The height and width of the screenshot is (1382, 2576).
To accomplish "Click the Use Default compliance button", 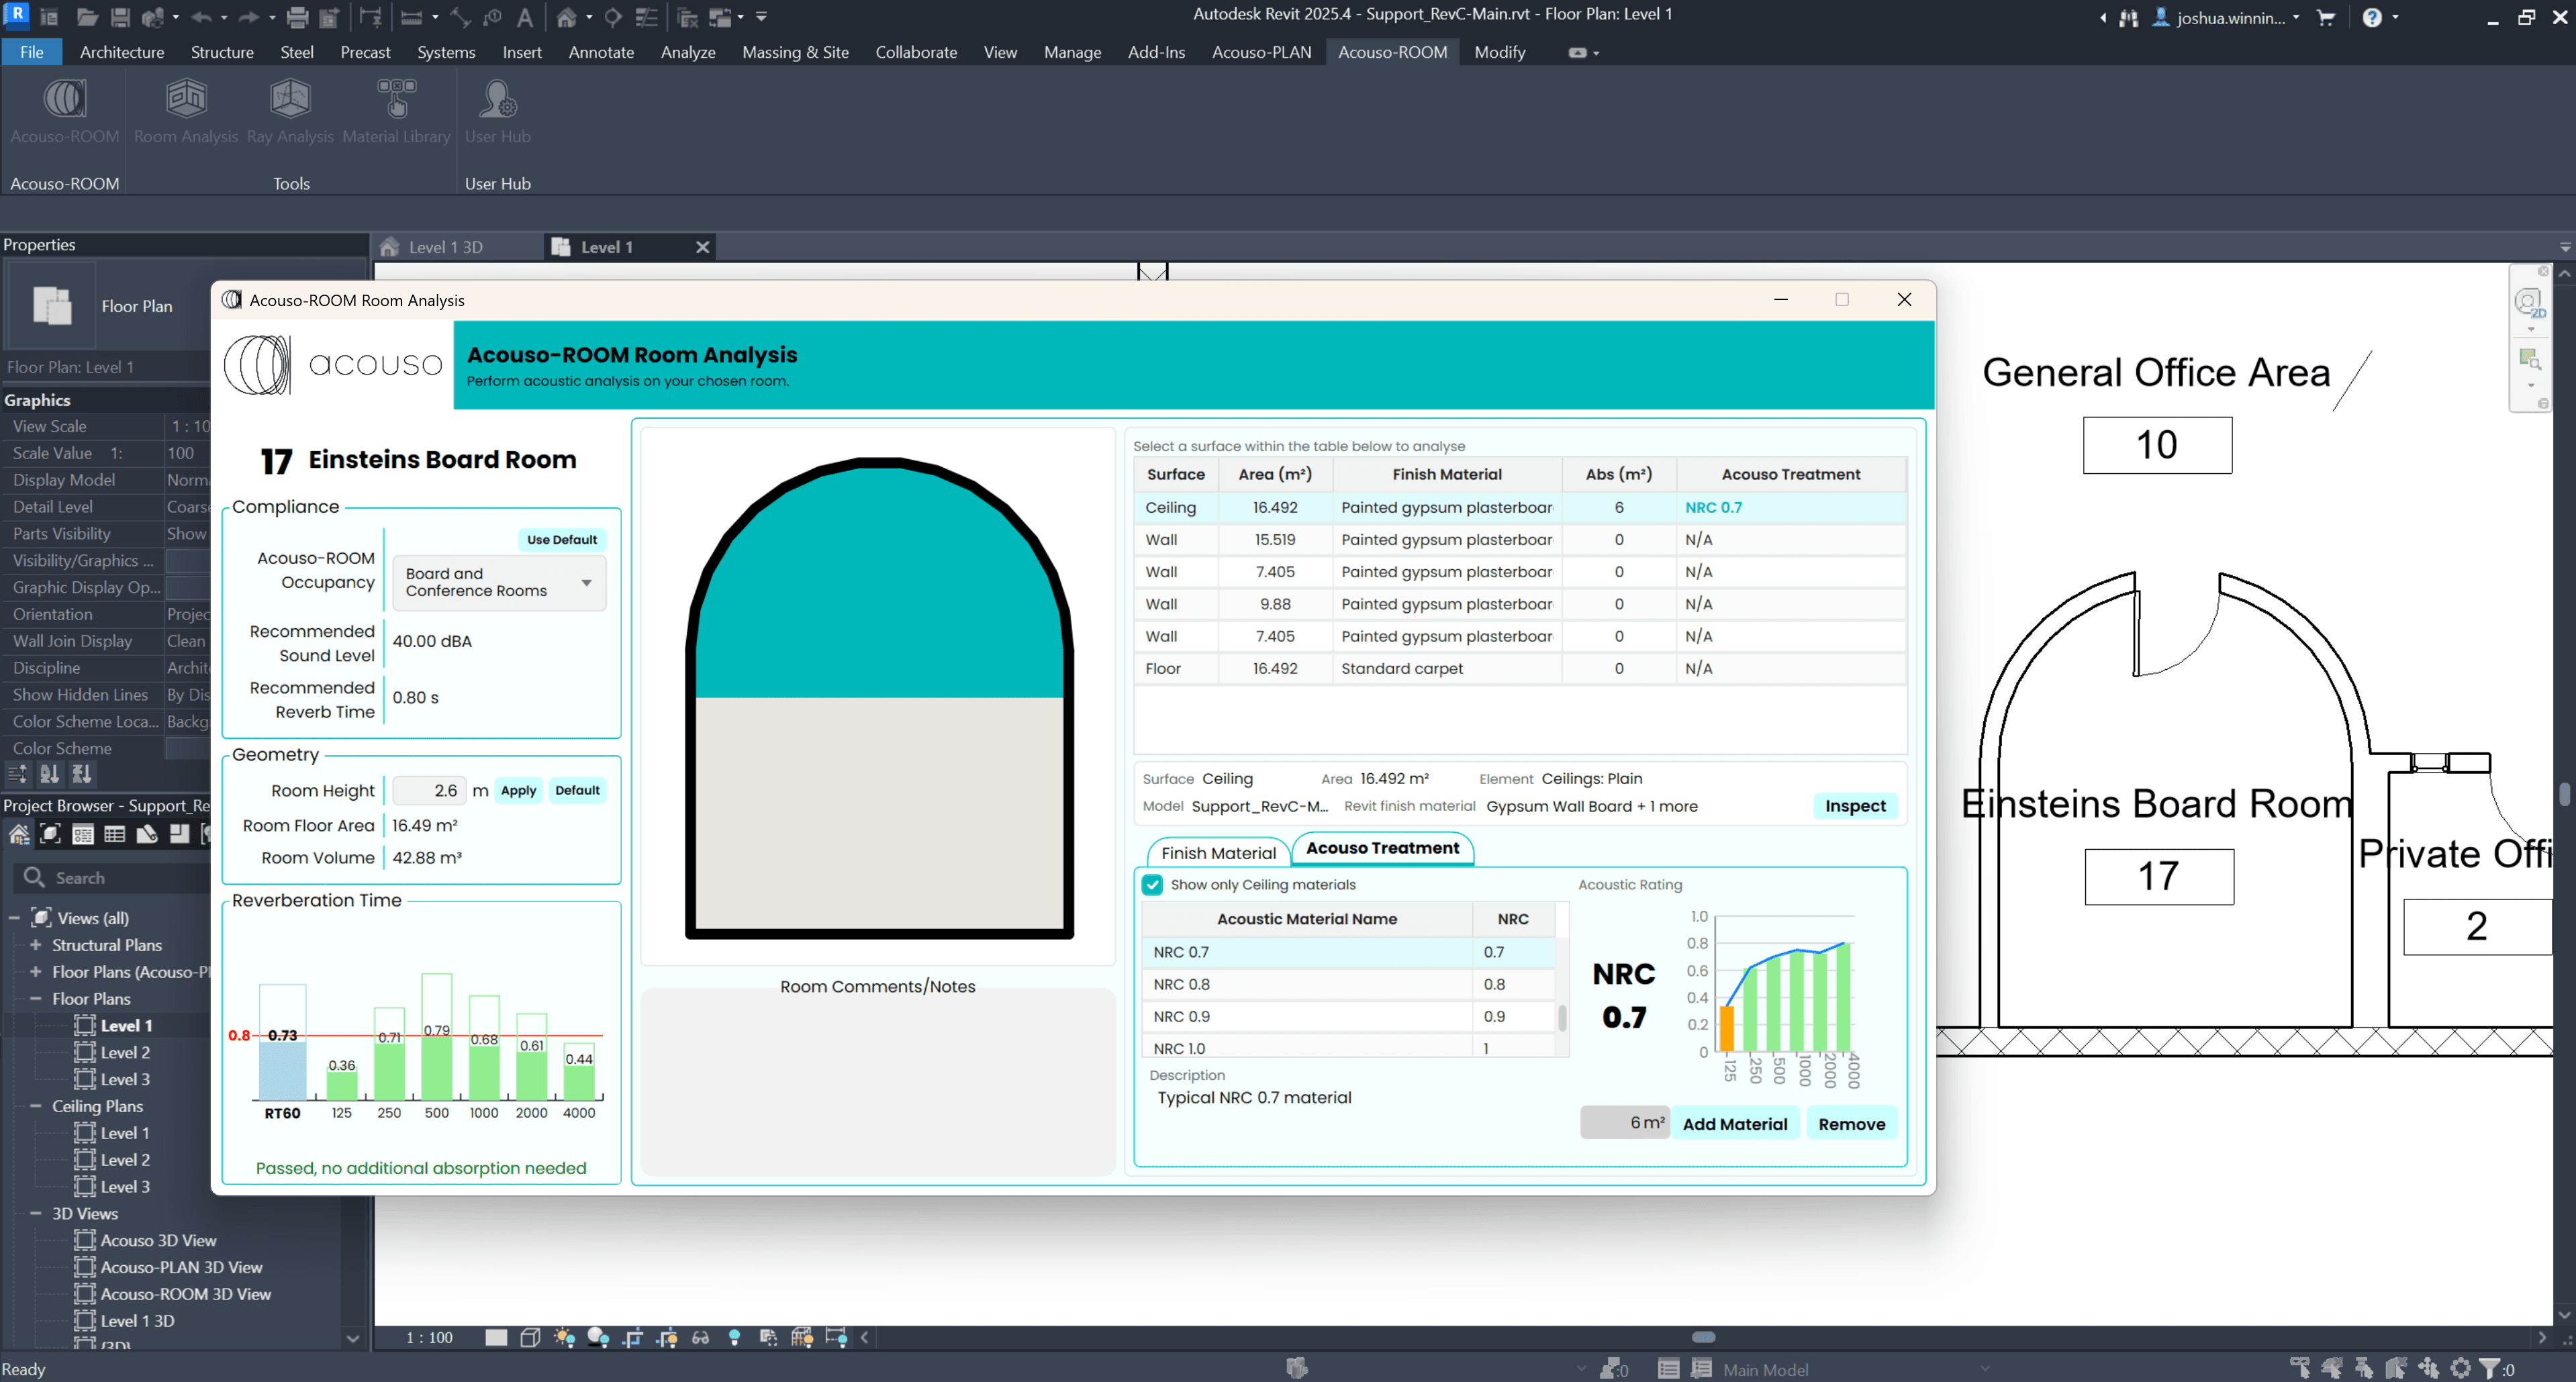I will [x=561, y=539].
